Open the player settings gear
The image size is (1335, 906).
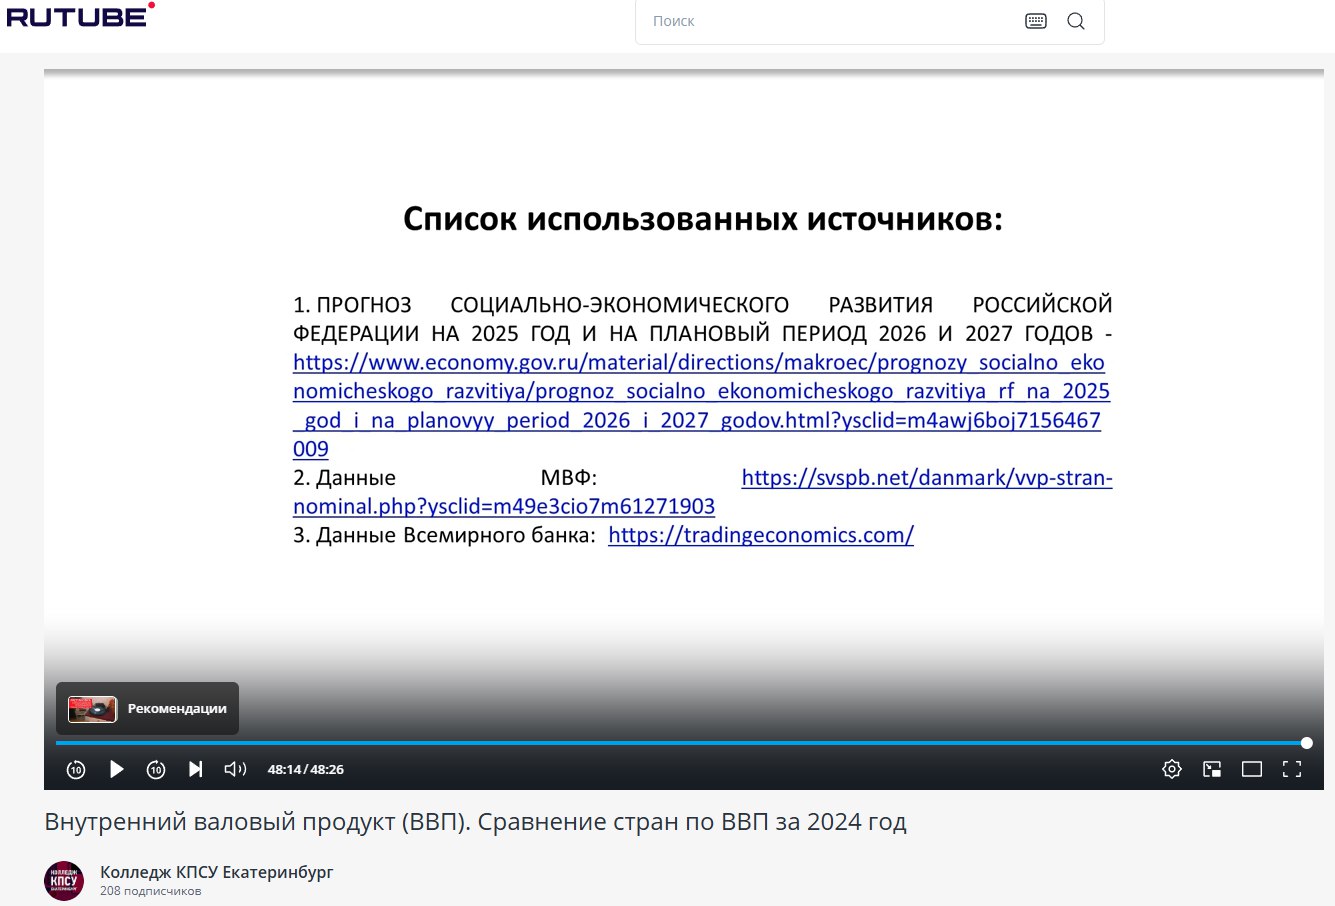(x=1172, y=769)
